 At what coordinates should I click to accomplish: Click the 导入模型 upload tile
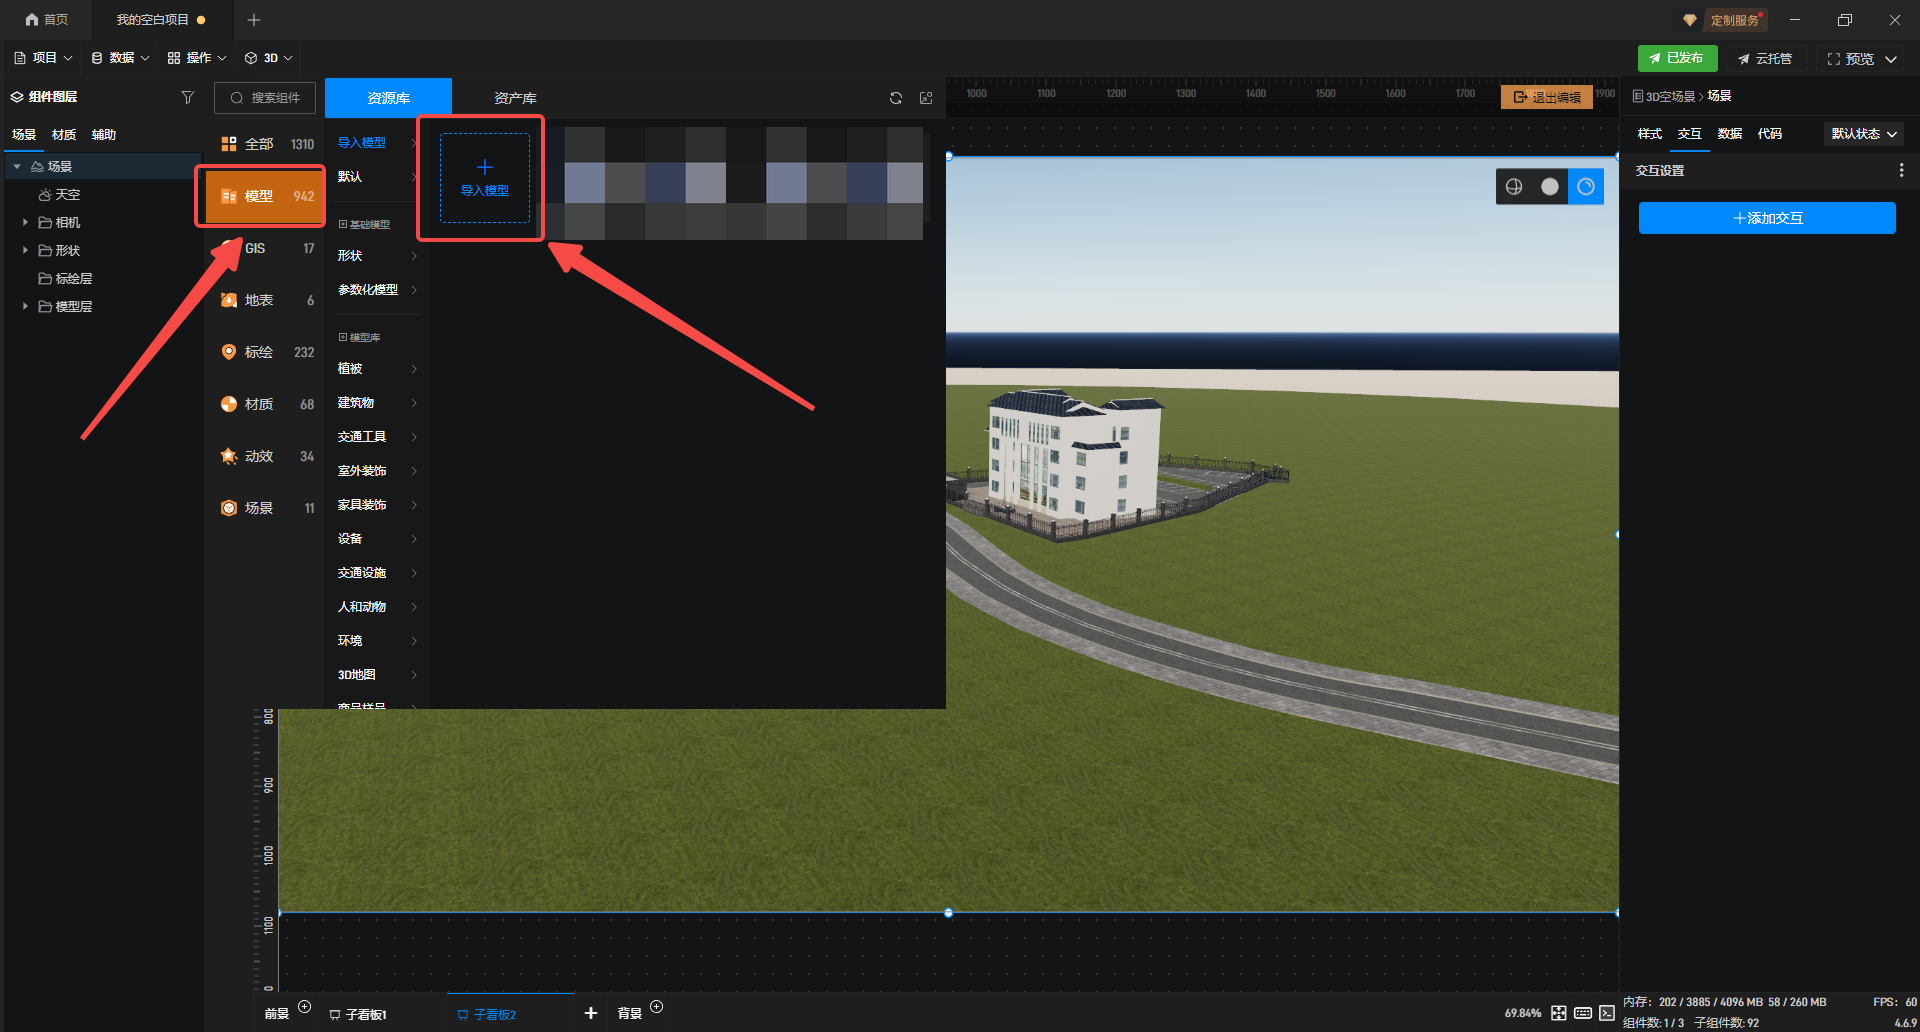484,178
